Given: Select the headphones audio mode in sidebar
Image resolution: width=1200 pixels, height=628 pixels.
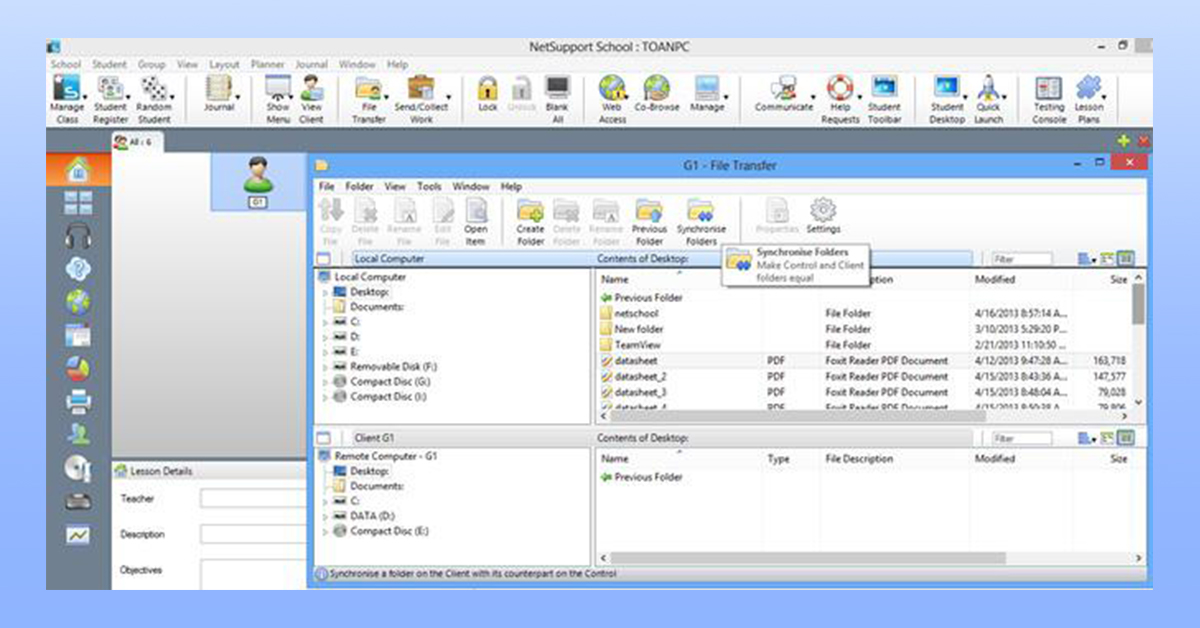Looking at the screenshot, I should point(78,236).
